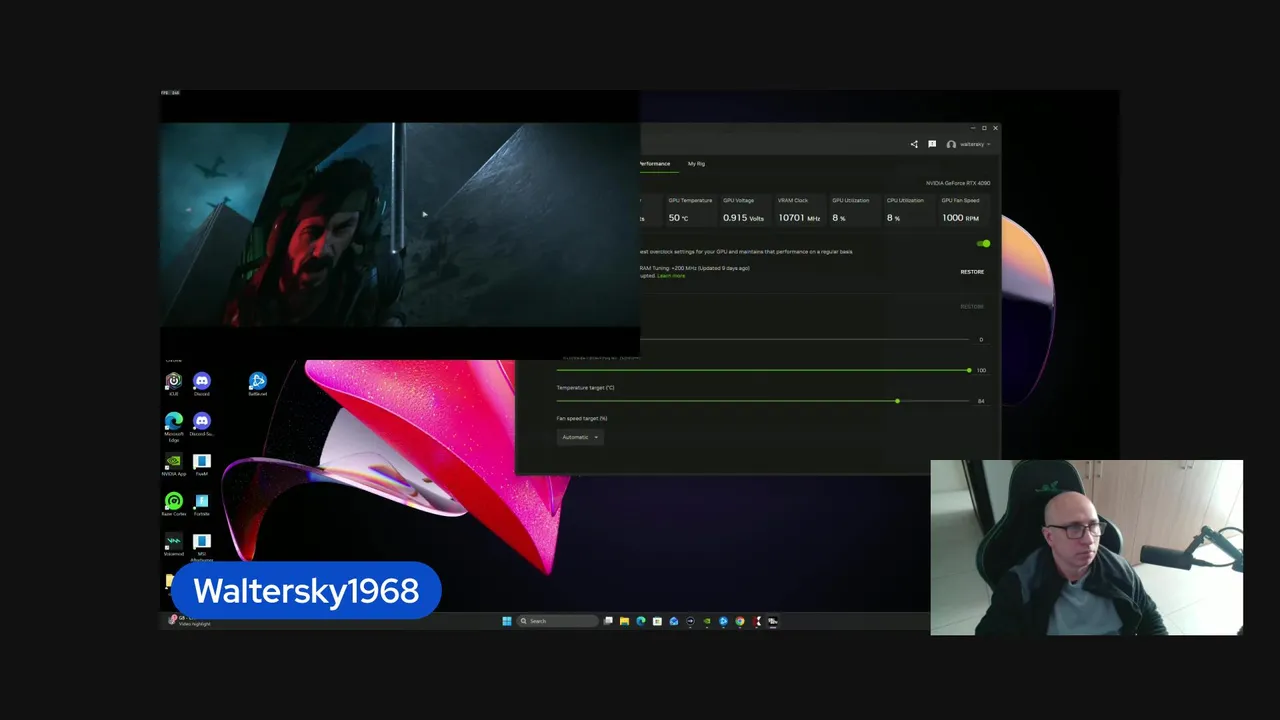
Task: Open the Fortnite desktop shortcut
Action: [202, 504]
